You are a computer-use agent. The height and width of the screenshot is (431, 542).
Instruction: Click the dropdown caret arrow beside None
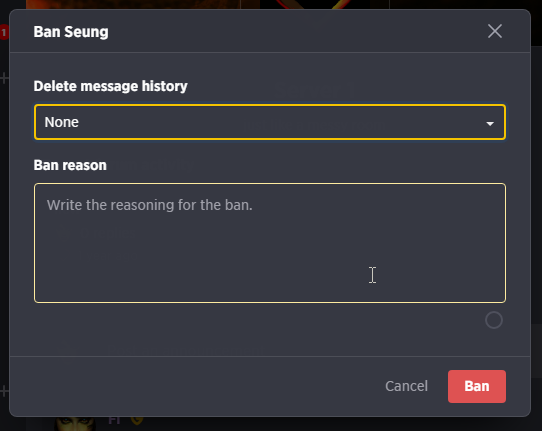[490, 123]
